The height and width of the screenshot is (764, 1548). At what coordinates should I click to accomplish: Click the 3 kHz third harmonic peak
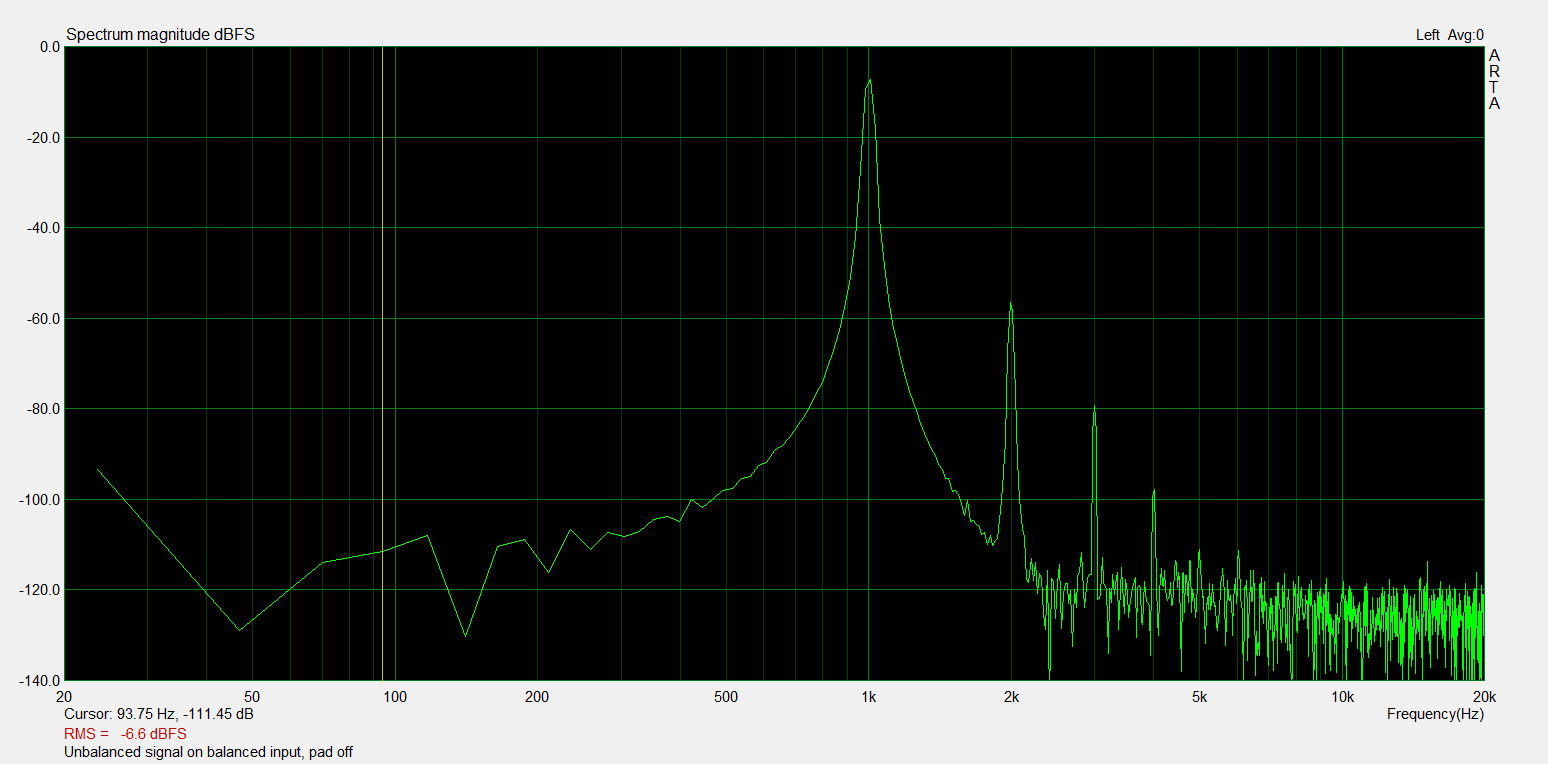point(1094,407)
